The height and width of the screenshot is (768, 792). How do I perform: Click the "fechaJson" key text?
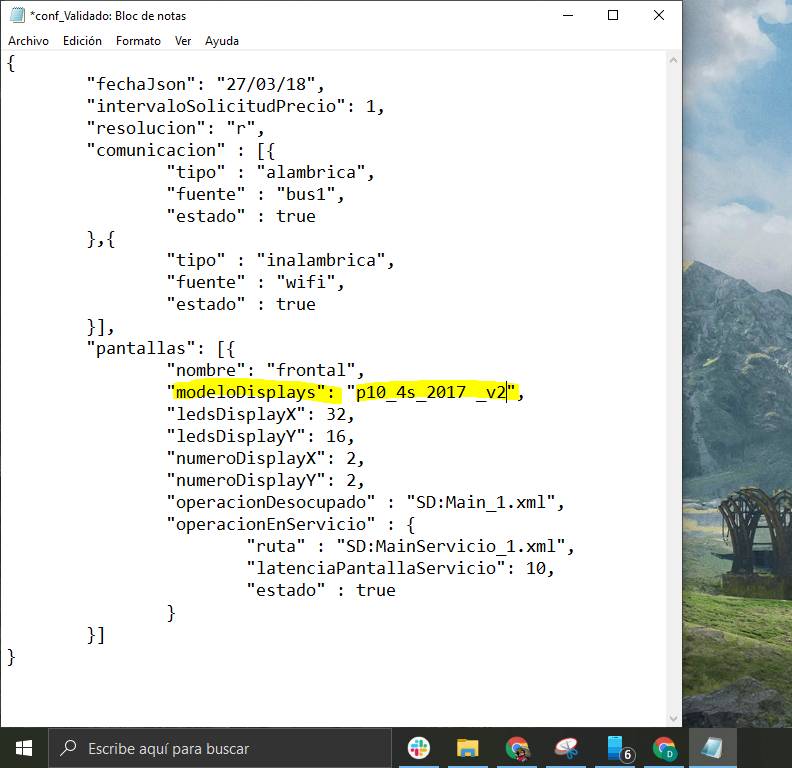(x=141, y=84)
